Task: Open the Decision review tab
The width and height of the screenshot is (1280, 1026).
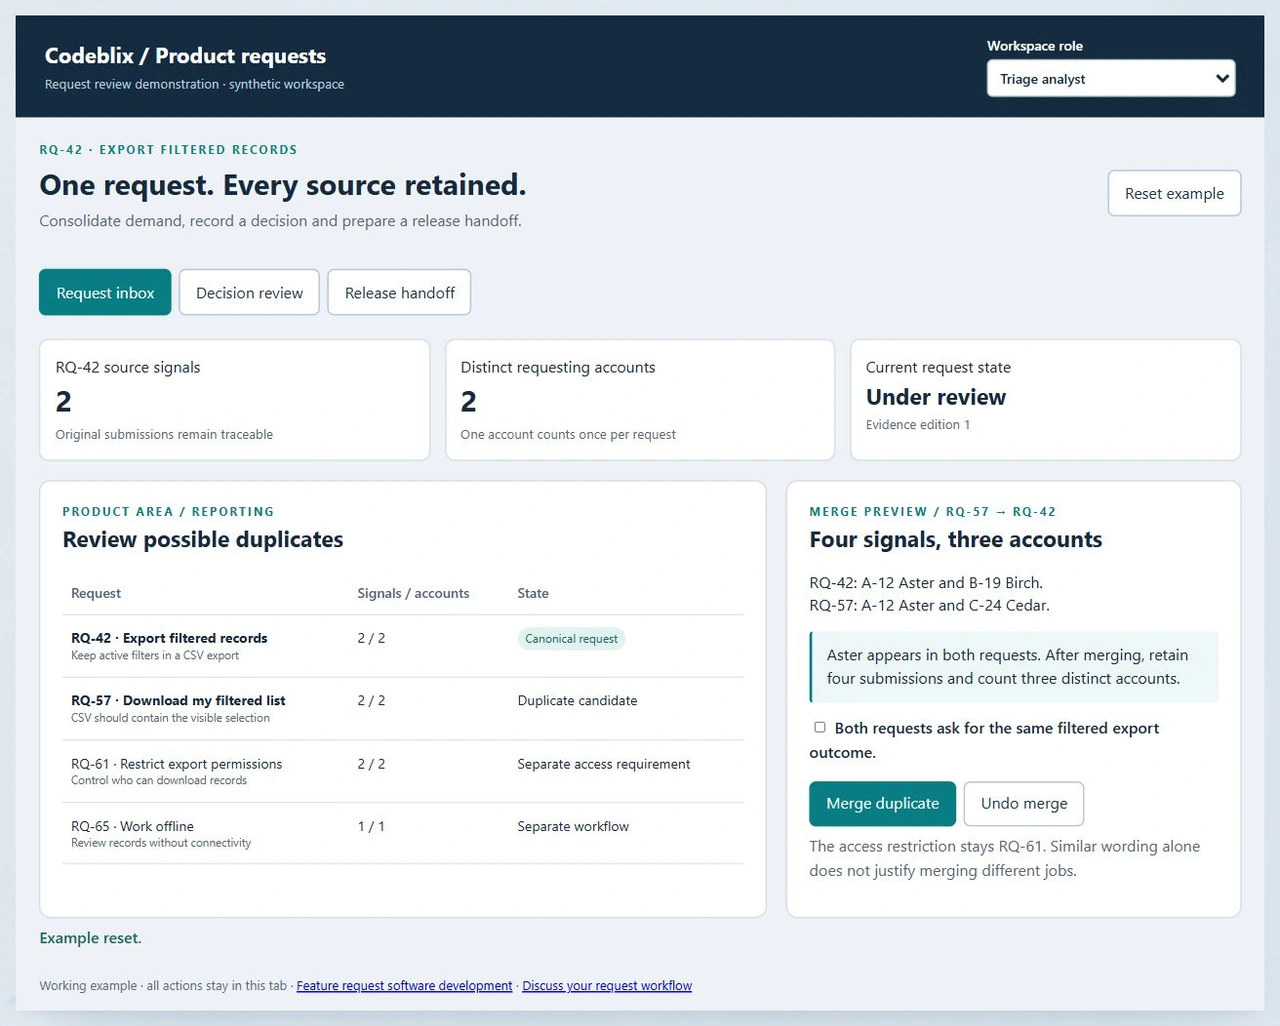Action: [x=249, y=293]
